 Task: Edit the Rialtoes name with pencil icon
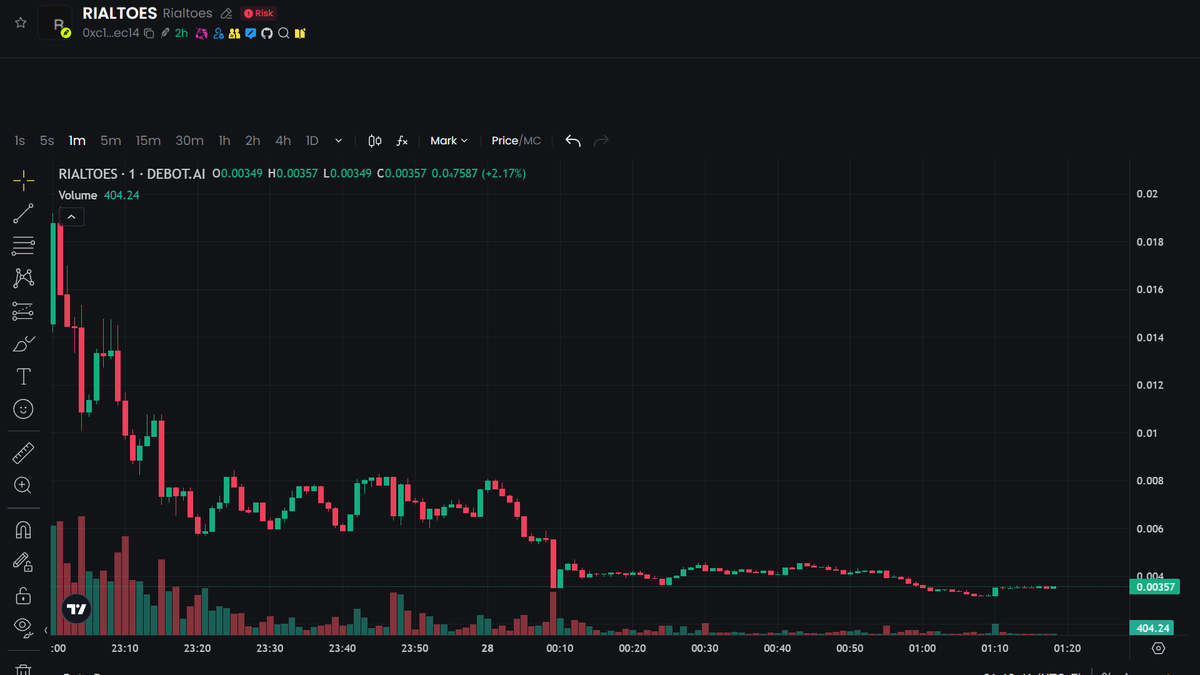tap(226, 14)
